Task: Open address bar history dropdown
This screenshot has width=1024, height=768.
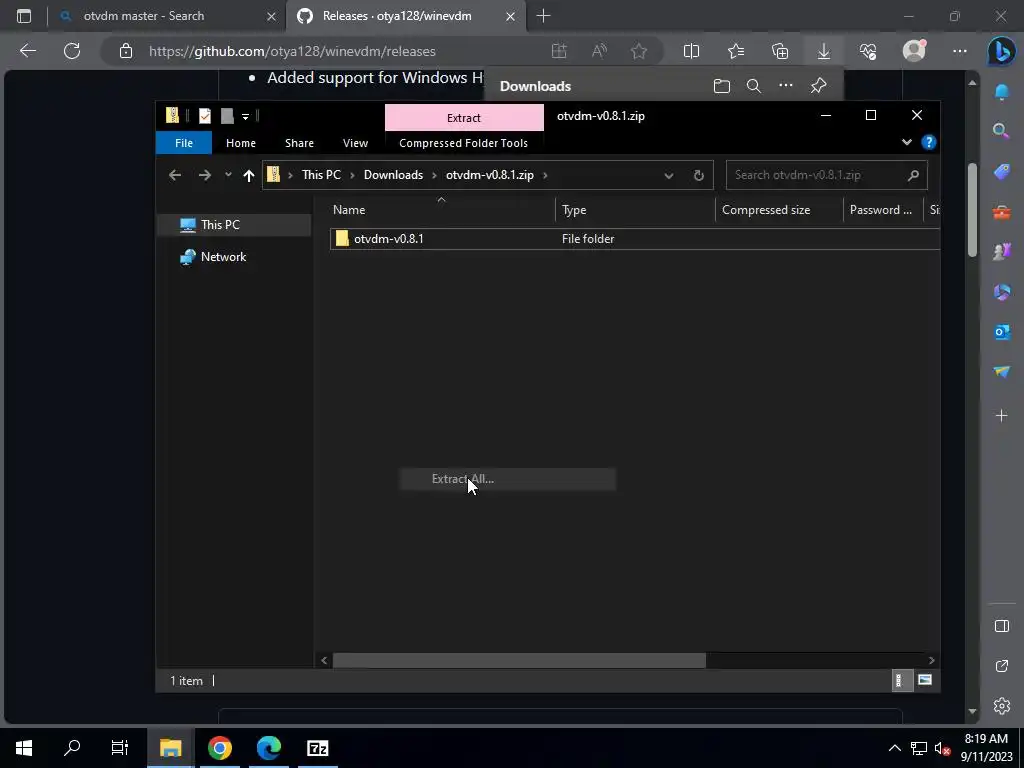Action: tap(668, 175)
